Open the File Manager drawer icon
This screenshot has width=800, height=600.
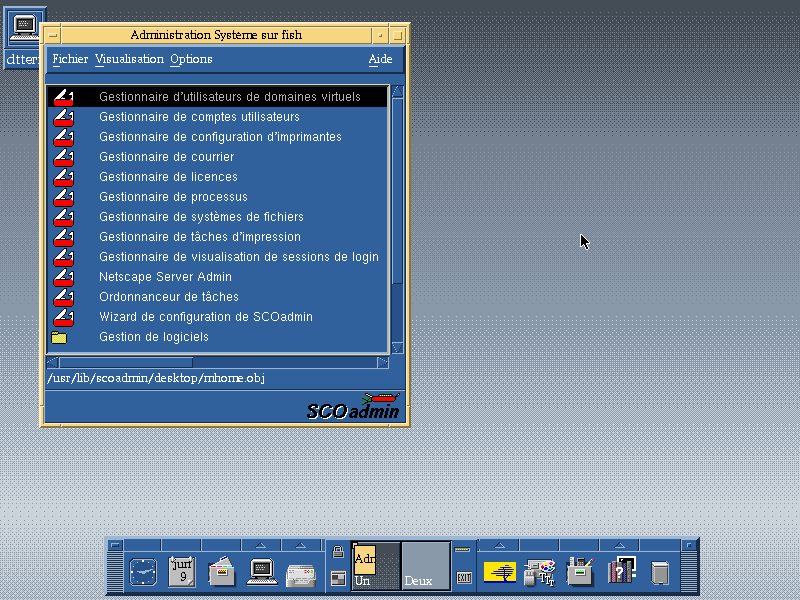tap(222, 571)
